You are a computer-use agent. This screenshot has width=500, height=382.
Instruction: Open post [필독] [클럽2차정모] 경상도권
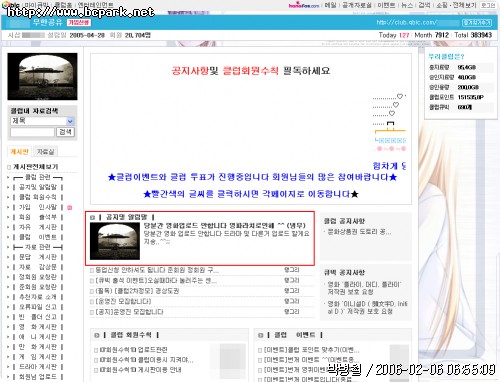[137, 291]
